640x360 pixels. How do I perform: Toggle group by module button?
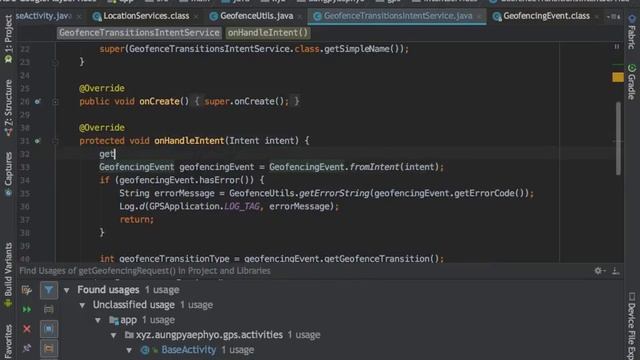point(49,329)
